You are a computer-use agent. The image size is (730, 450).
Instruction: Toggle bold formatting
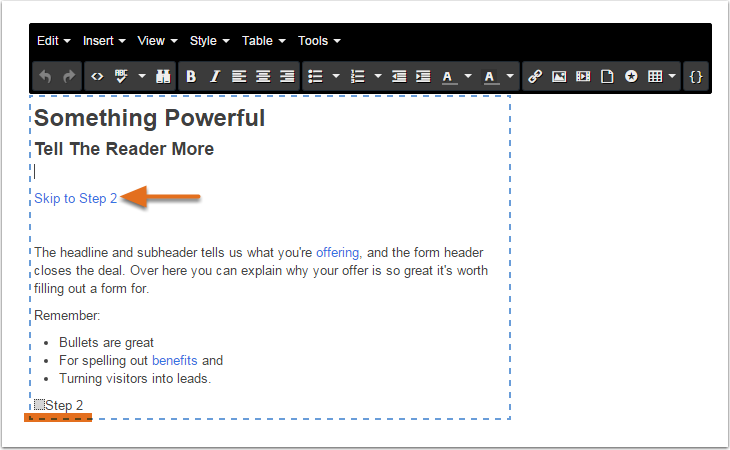pos(191,76)
